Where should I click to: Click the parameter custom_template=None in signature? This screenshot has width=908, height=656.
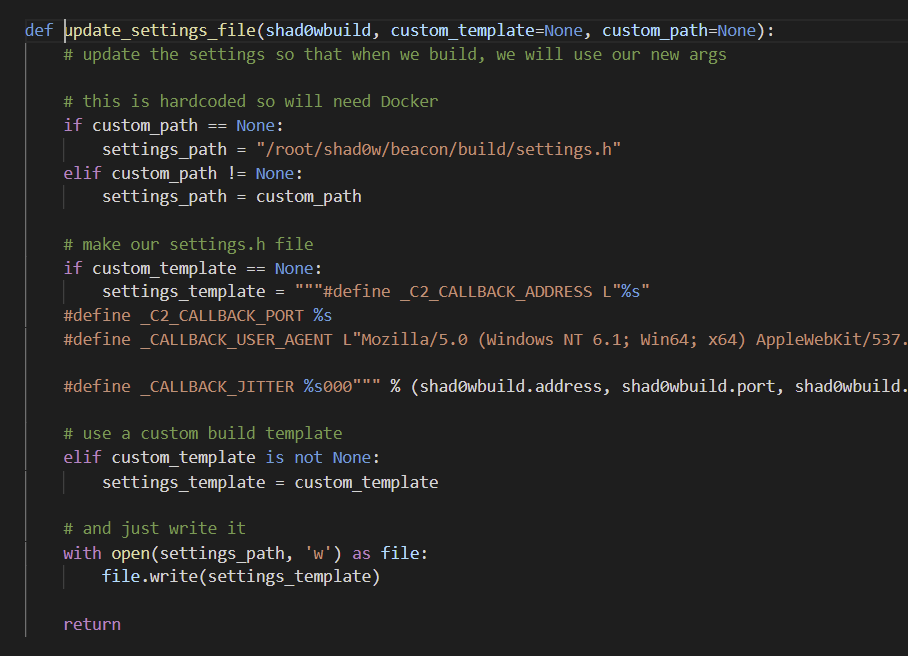[486, 30]
